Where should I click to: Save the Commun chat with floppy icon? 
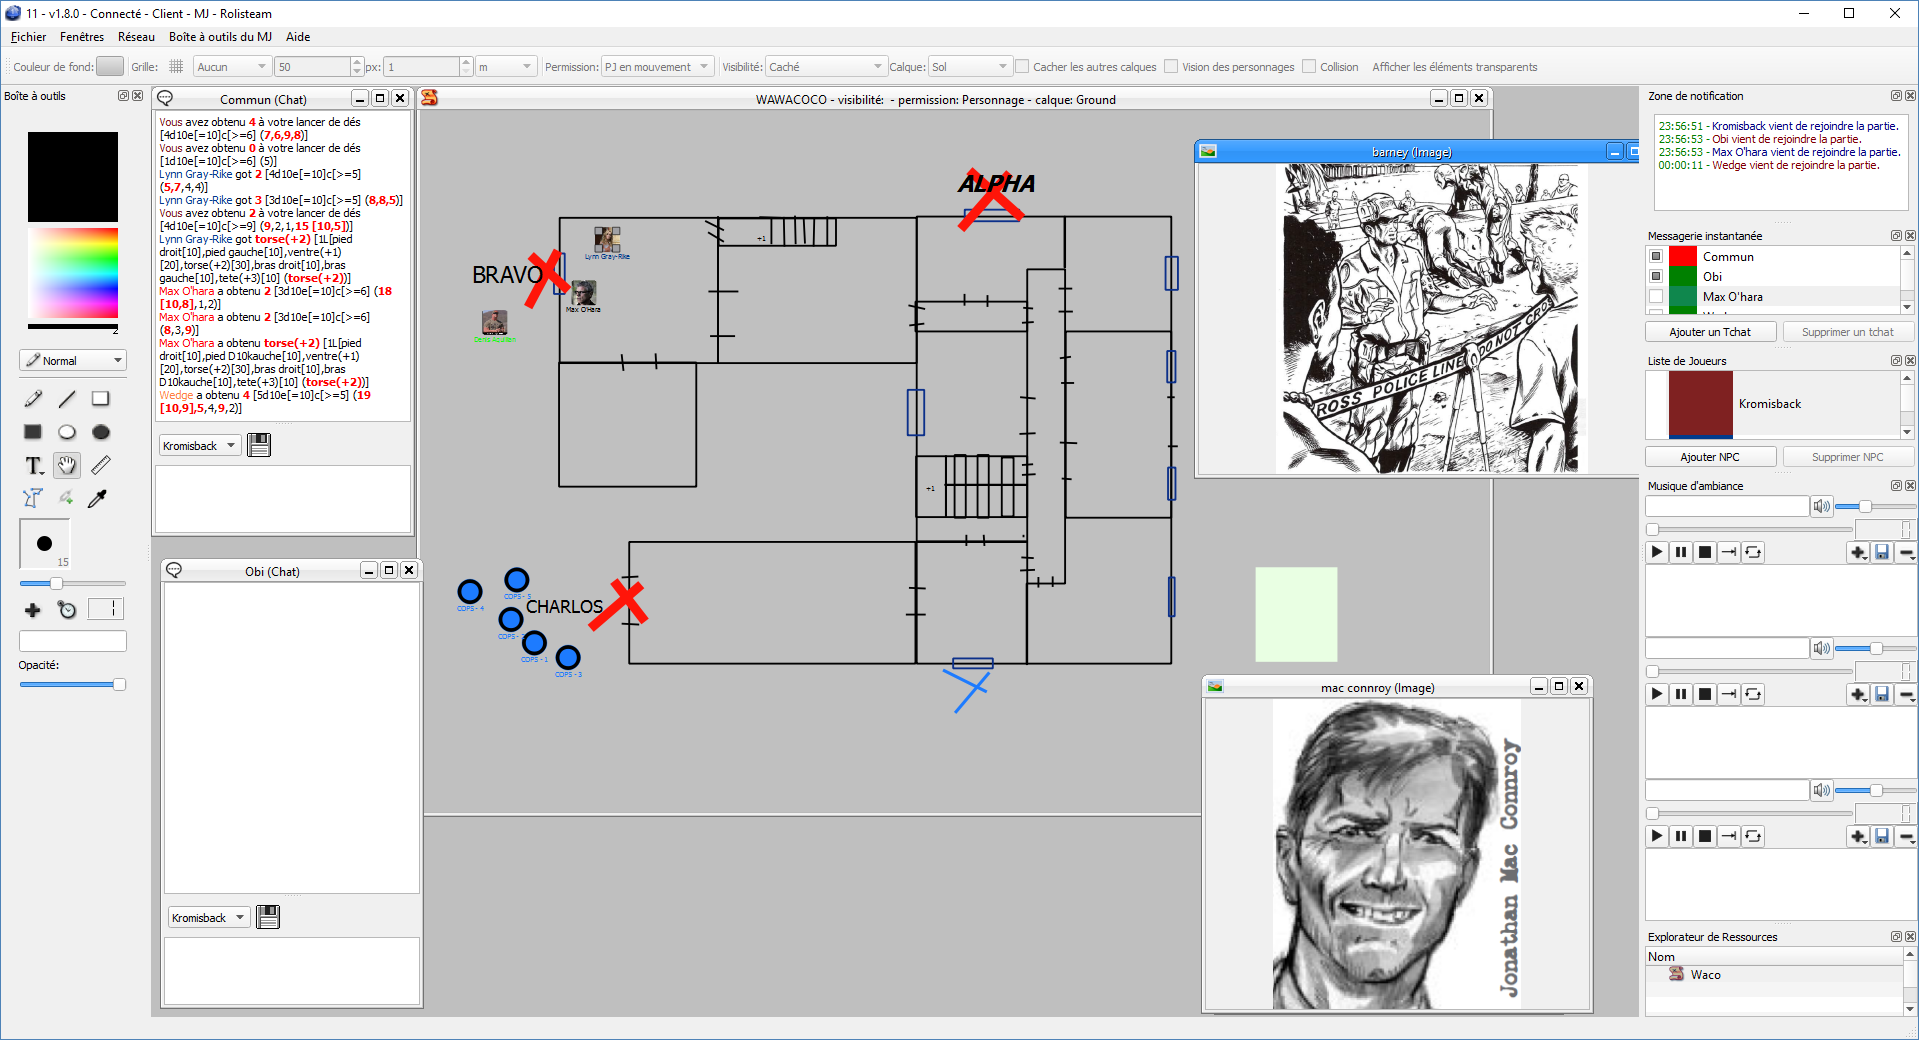point(259,445)
